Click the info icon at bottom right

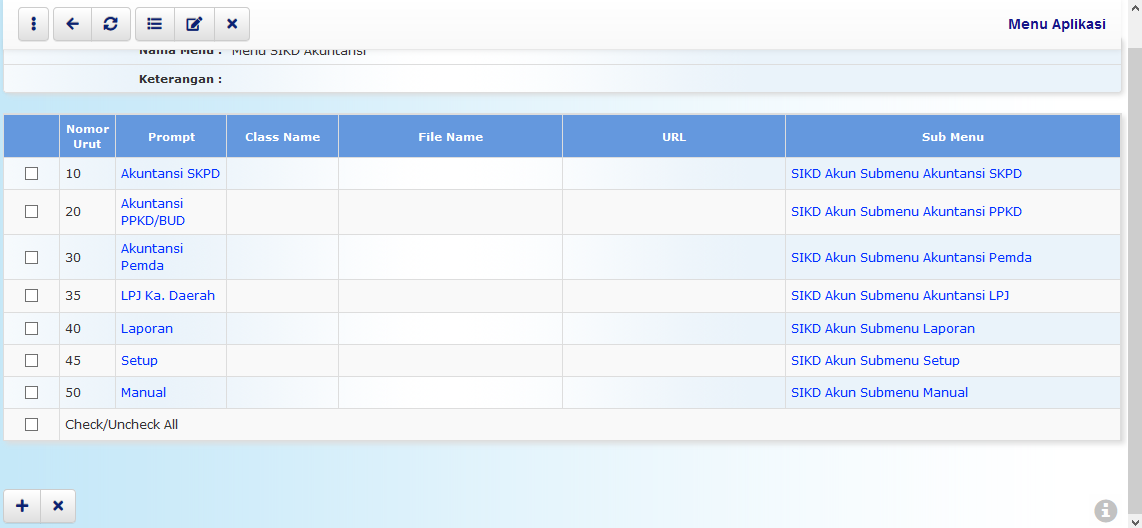(1105, 511)
